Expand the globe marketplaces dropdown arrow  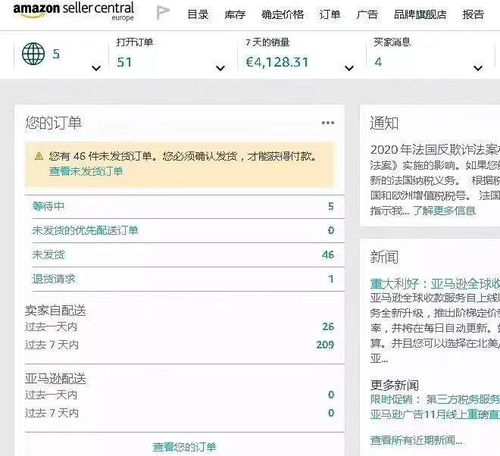(96, 68)
